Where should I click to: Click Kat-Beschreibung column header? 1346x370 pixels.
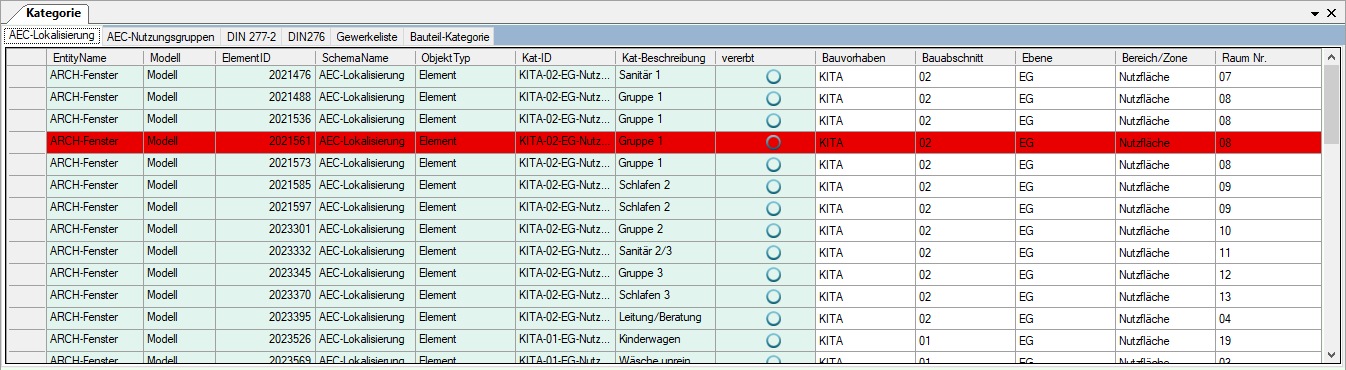[665, 58]
